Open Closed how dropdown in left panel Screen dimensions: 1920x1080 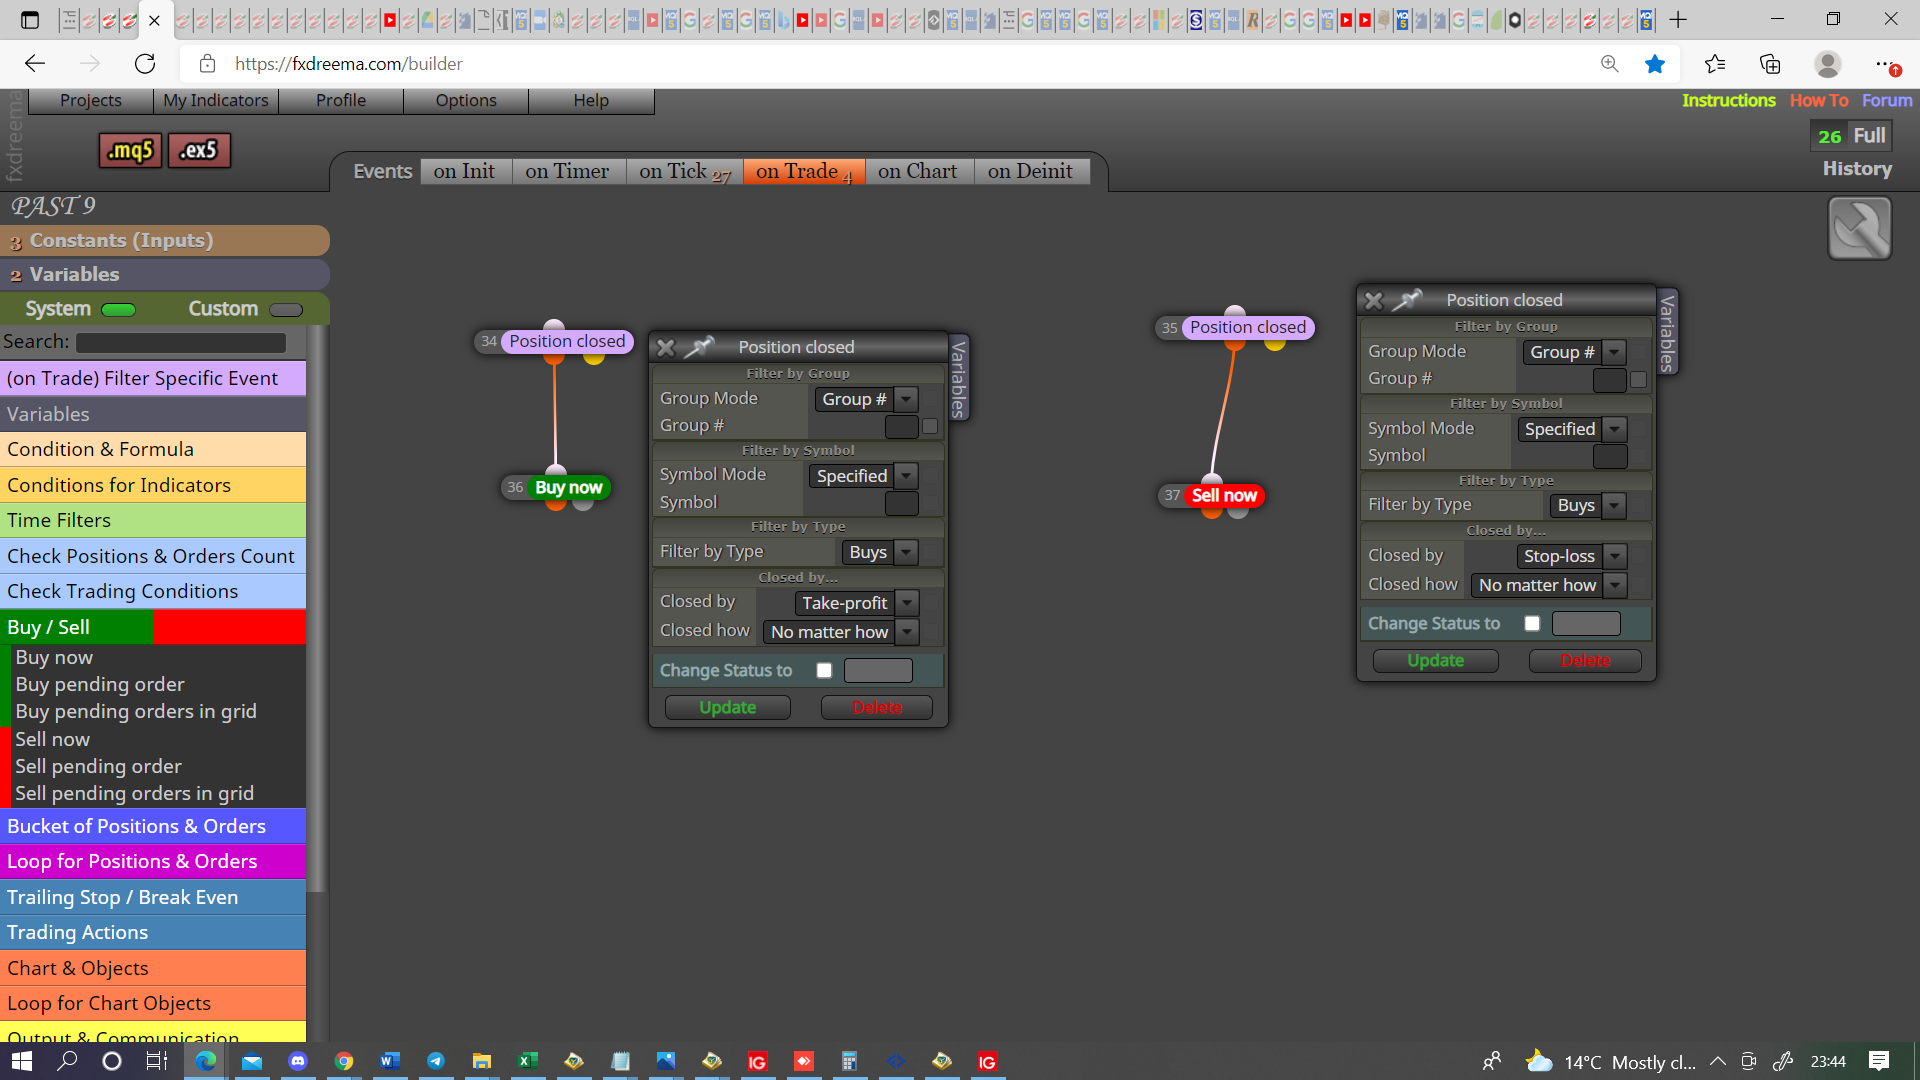tap(841, 632)
